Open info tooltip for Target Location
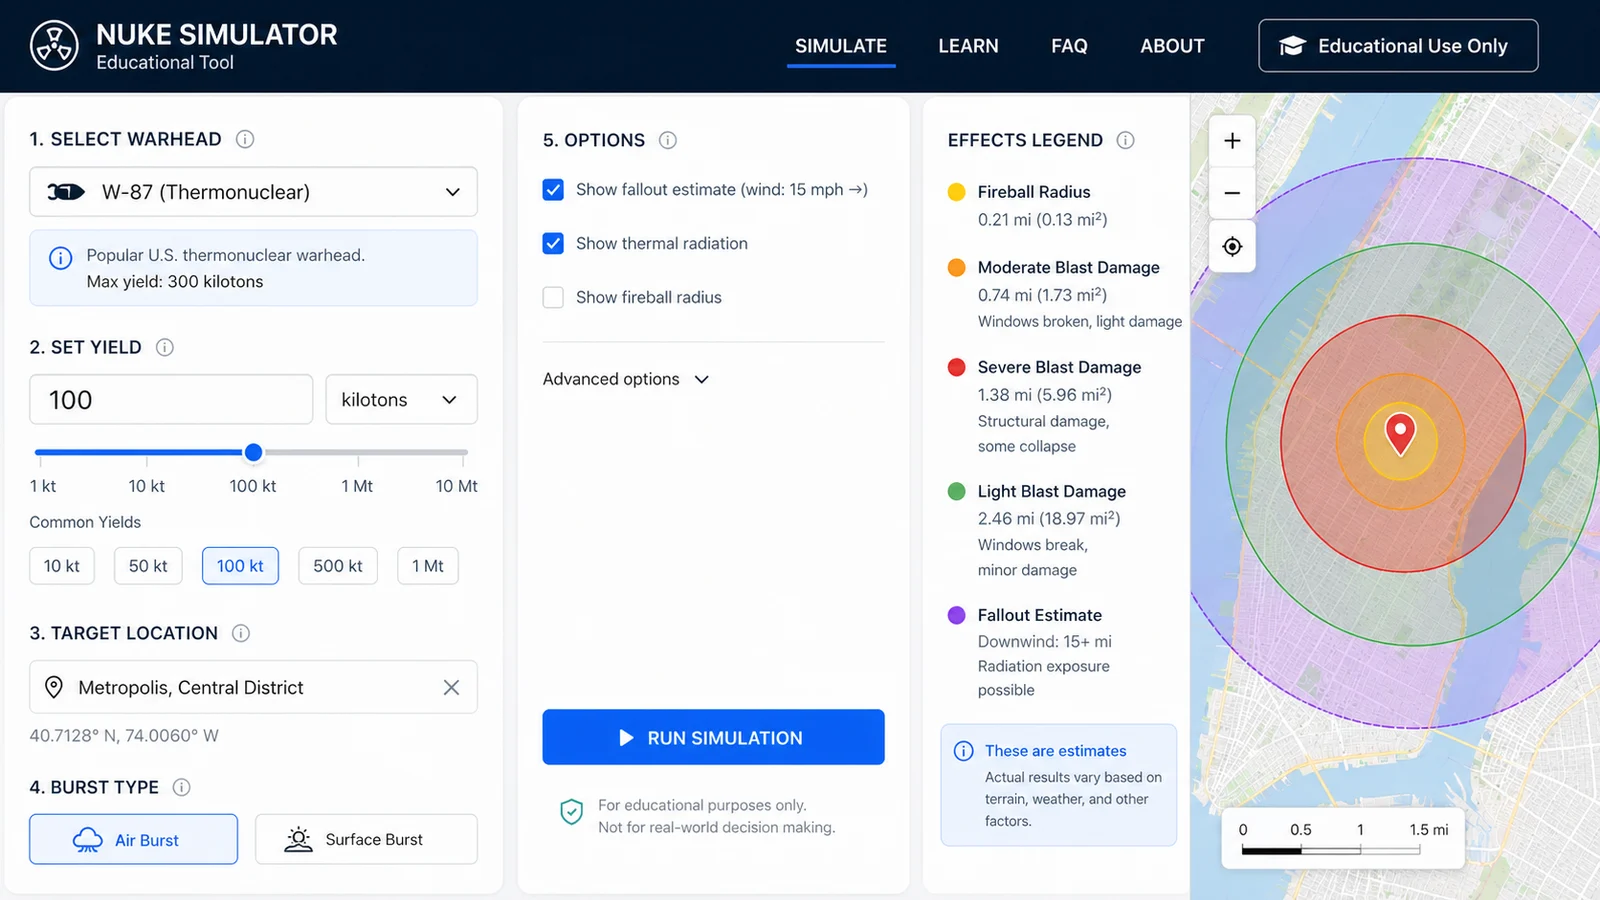 coord(241,633)
